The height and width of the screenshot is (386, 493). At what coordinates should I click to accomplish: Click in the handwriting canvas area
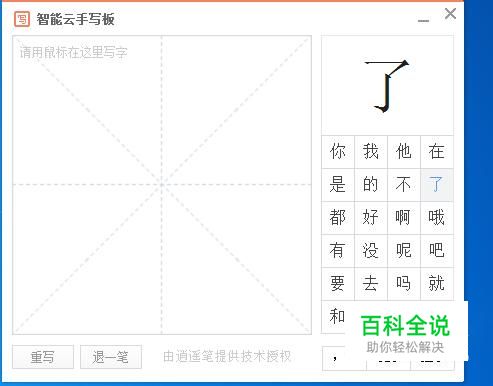[162, 185]
